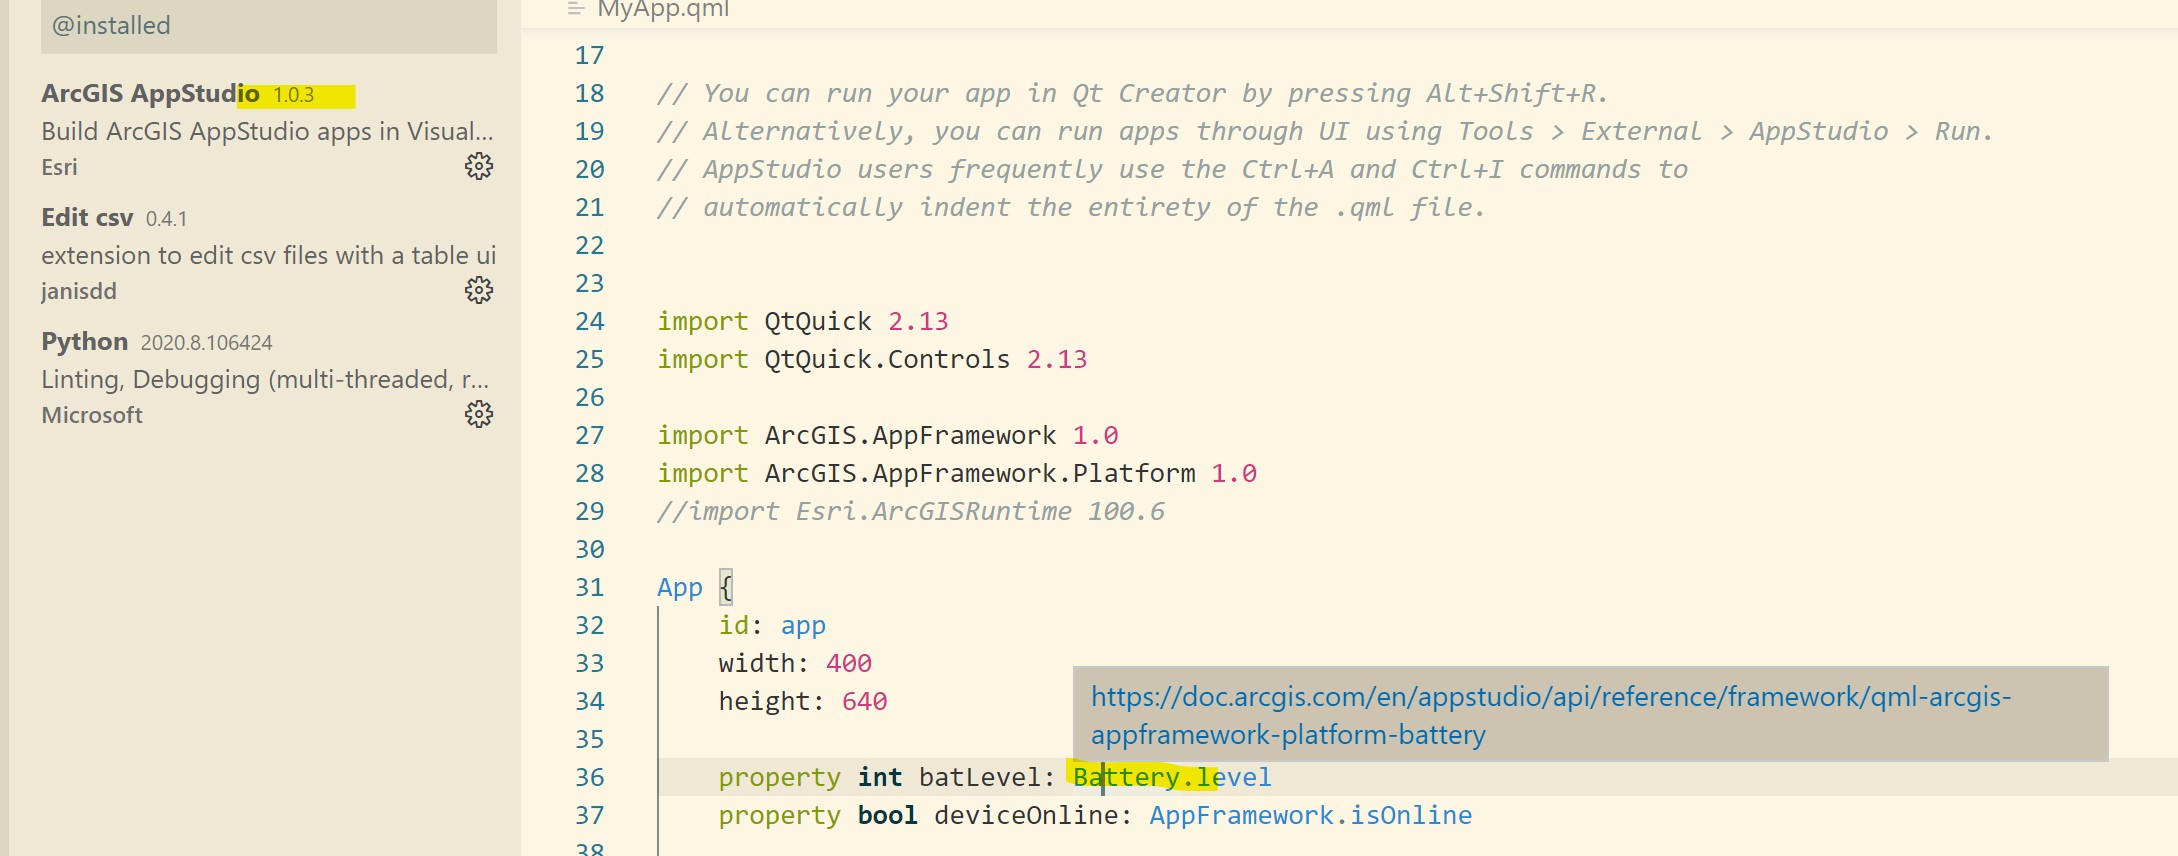
Task: Open settings for the Python extension
Action: tap(478, 412)
